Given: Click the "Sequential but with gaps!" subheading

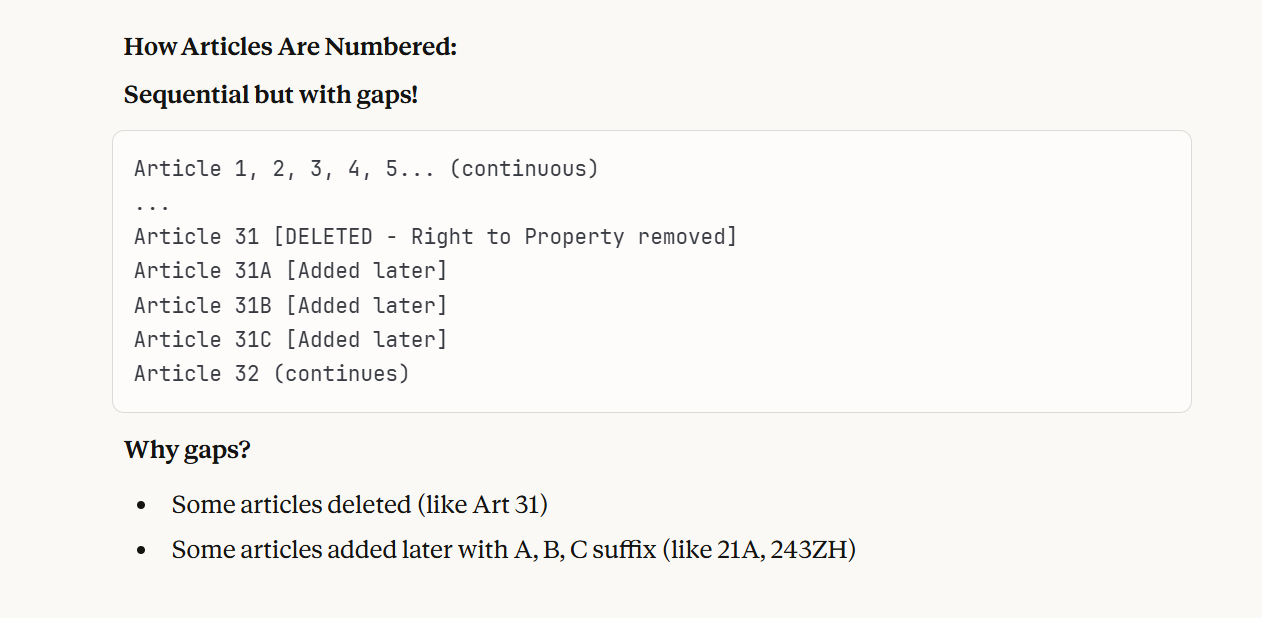Looking at the screenshot, I should [x=271, y=95].
